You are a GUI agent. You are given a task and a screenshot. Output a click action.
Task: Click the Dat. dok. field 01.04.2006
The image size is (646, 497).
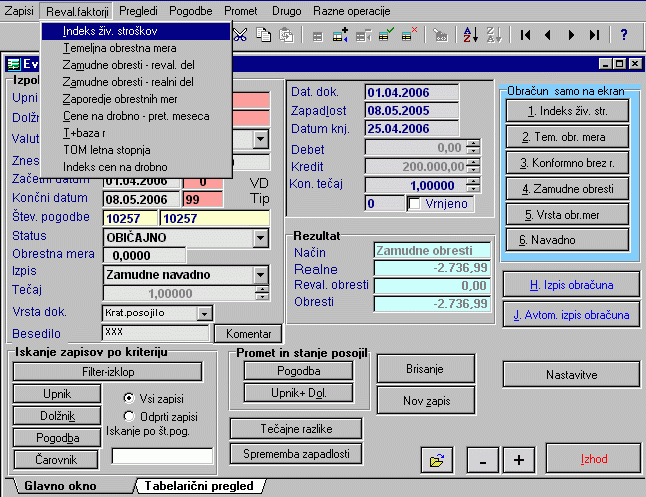tap(411, 92)
